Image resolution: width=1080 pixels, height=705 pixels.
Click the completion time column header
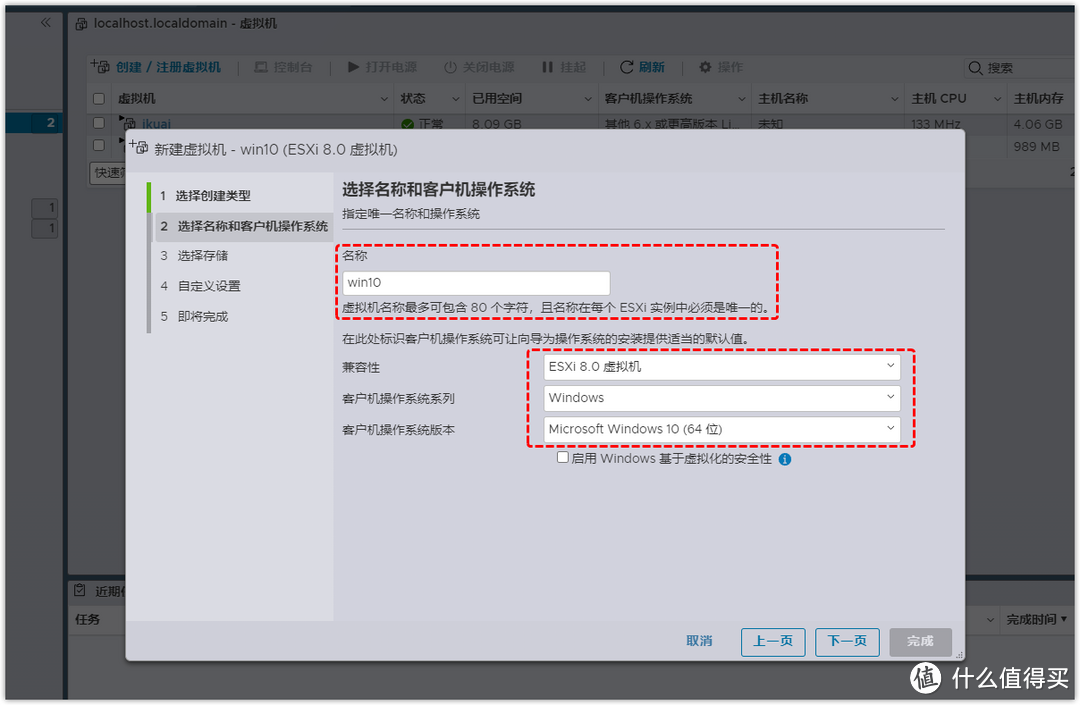pos(1031,620)
